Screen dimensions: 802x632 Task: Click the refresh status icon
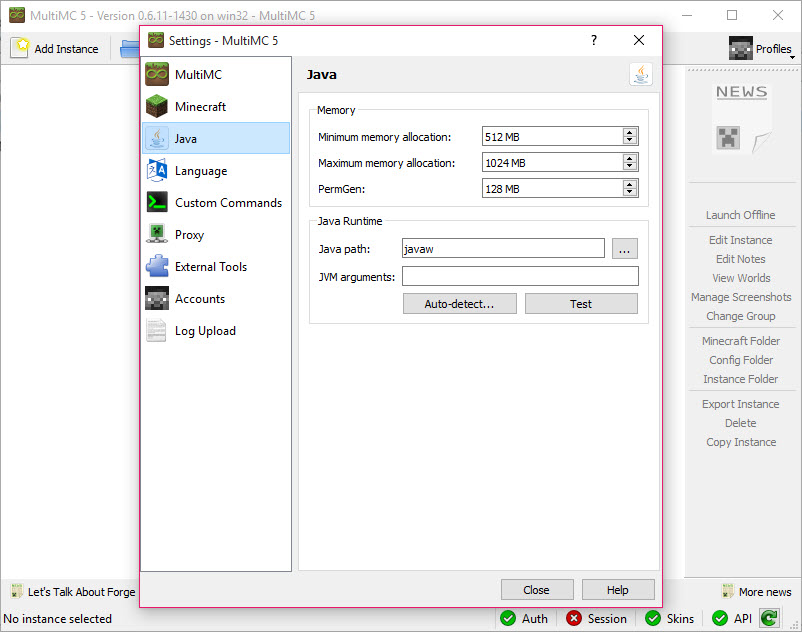[x=769, y=618]
